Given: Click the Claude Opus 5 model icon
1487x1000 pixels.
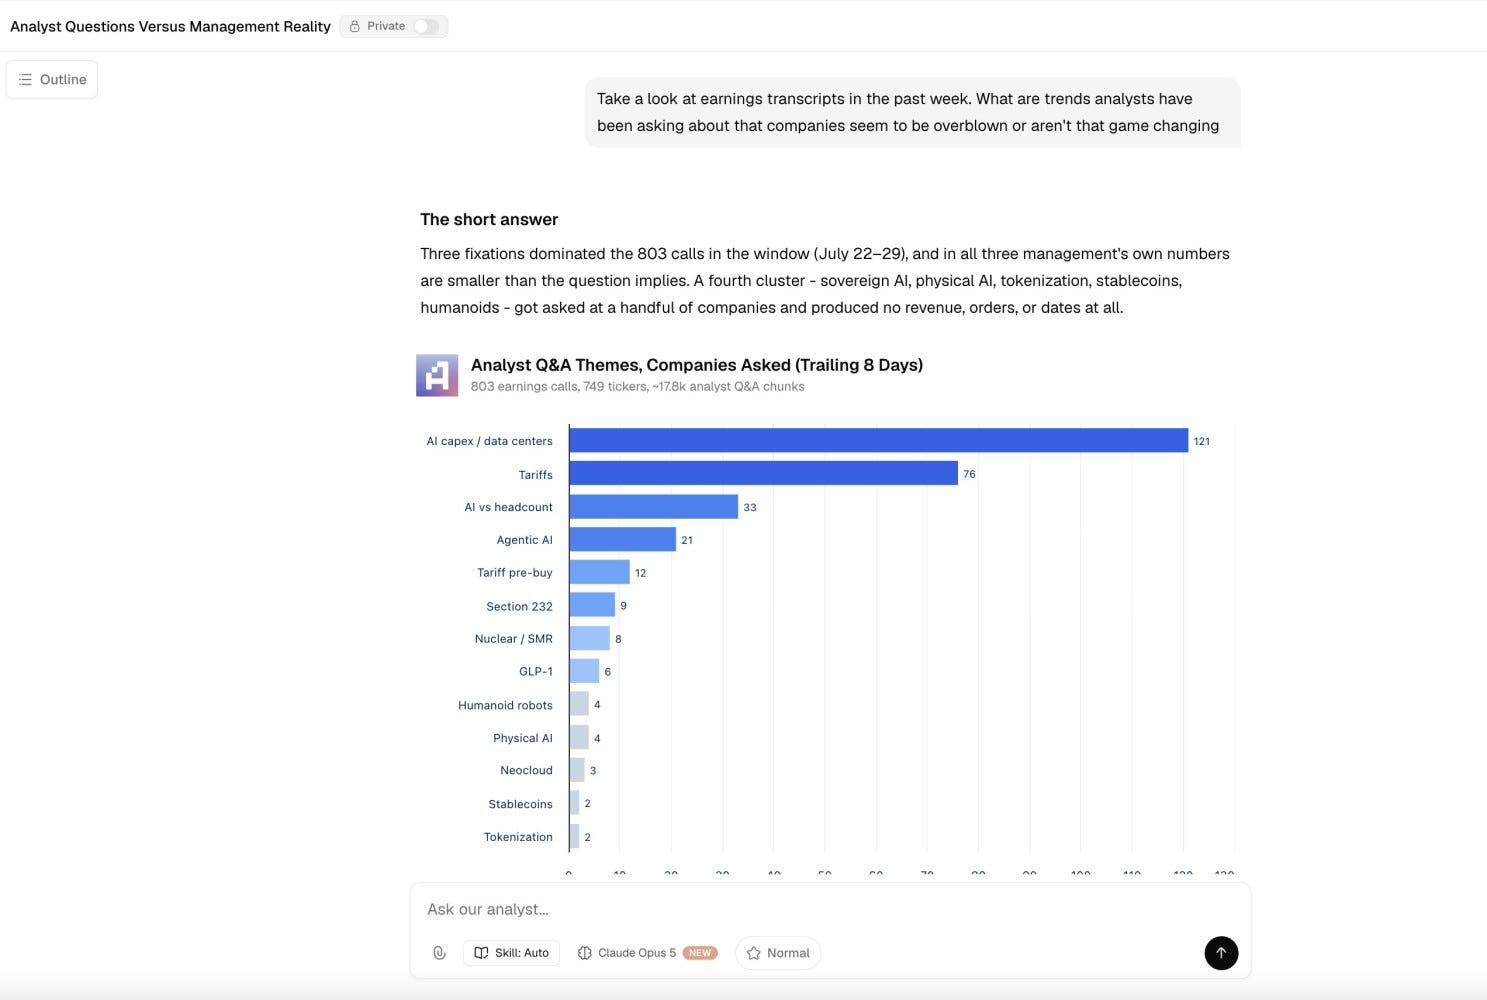Looking at the screenshot, I should (x=585, y=953).
